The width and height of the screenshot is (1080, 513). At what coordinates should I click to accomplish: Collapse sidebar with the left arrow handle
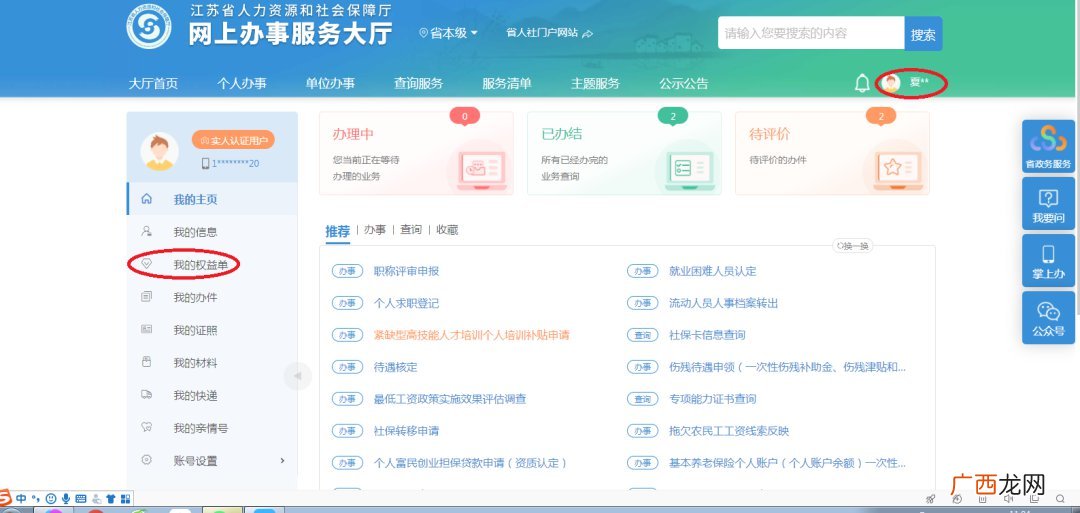[x=298, y=376]
